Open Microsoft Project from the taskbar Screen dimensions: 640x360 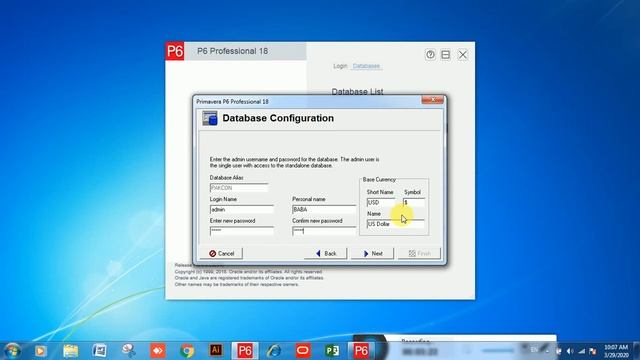tap(332, 351)
